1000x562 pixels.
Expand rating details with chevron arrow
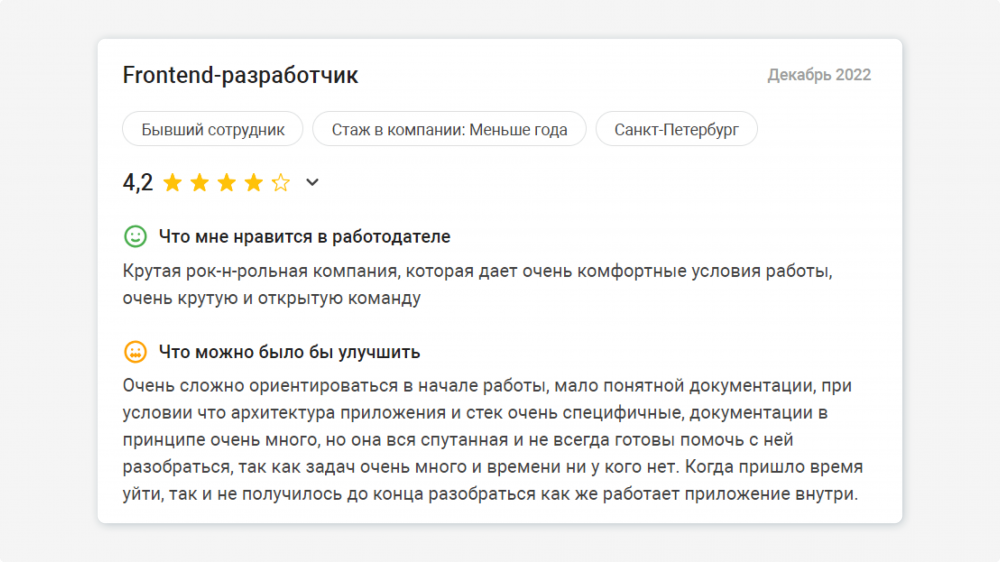pyautogui.click(x=312, y=182)
